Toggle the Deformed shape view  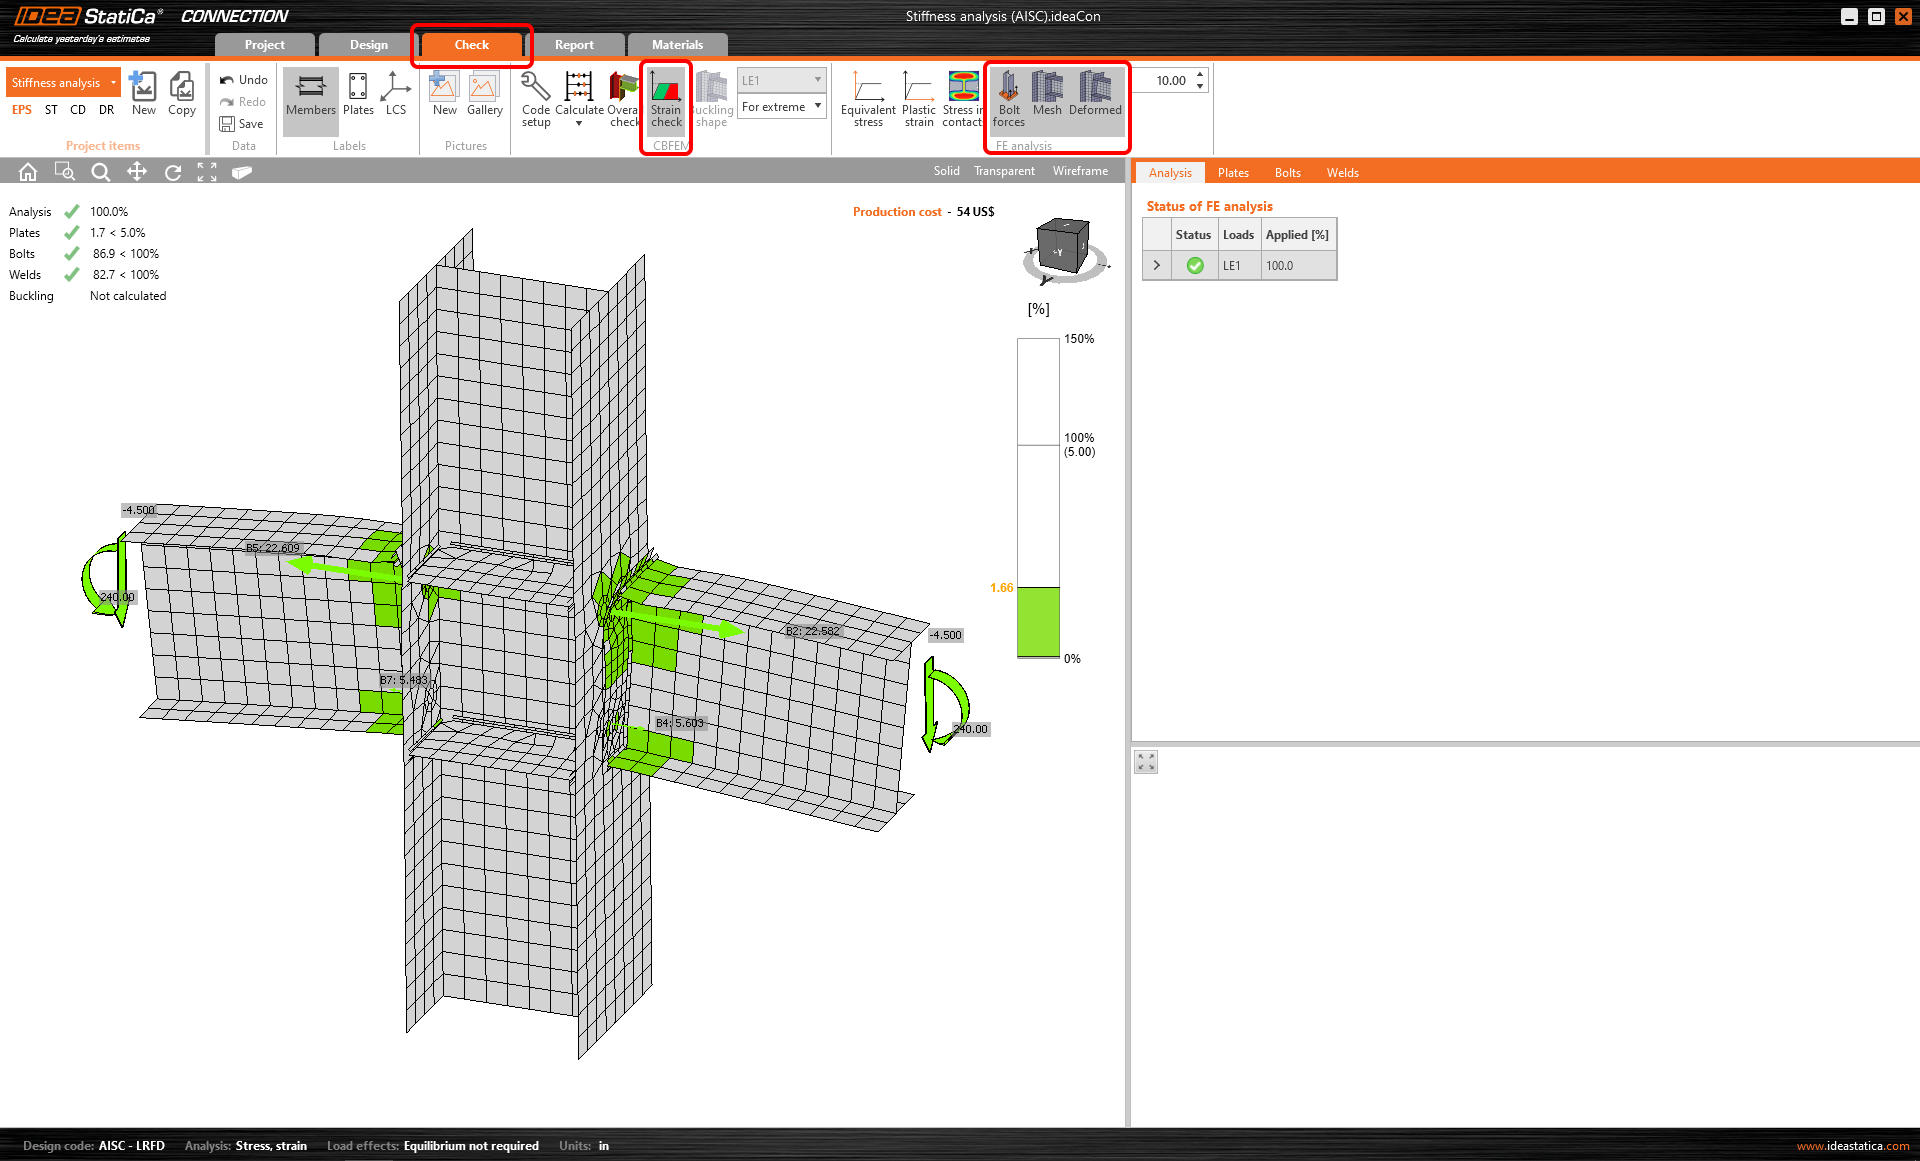coord(1094,96)
